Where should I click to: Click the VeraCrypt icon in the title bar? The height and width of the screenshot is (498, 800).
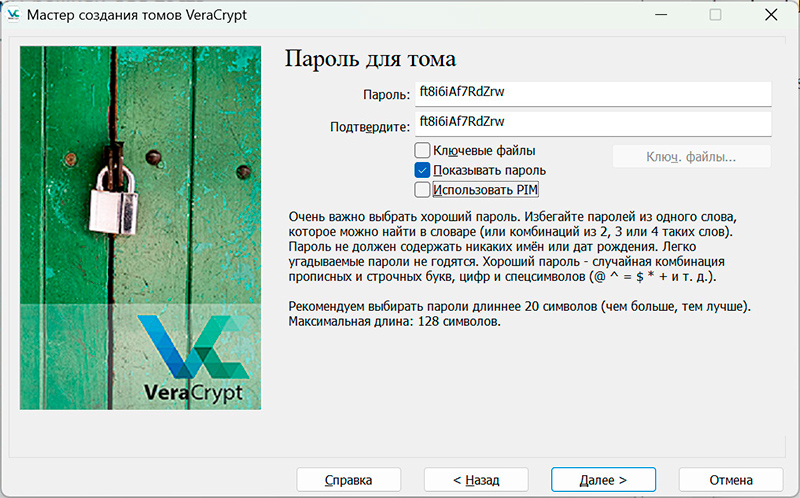tap(13, 15)
